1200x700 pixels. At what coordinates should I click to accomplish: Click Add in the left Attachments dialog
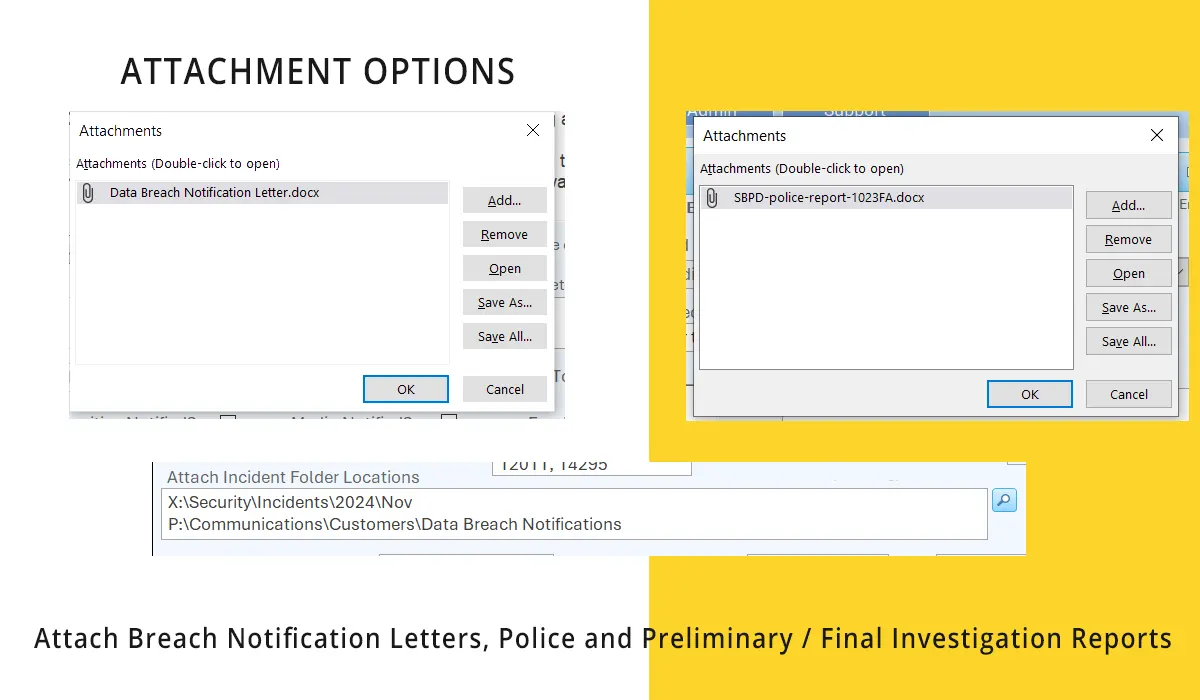[504, 200]
